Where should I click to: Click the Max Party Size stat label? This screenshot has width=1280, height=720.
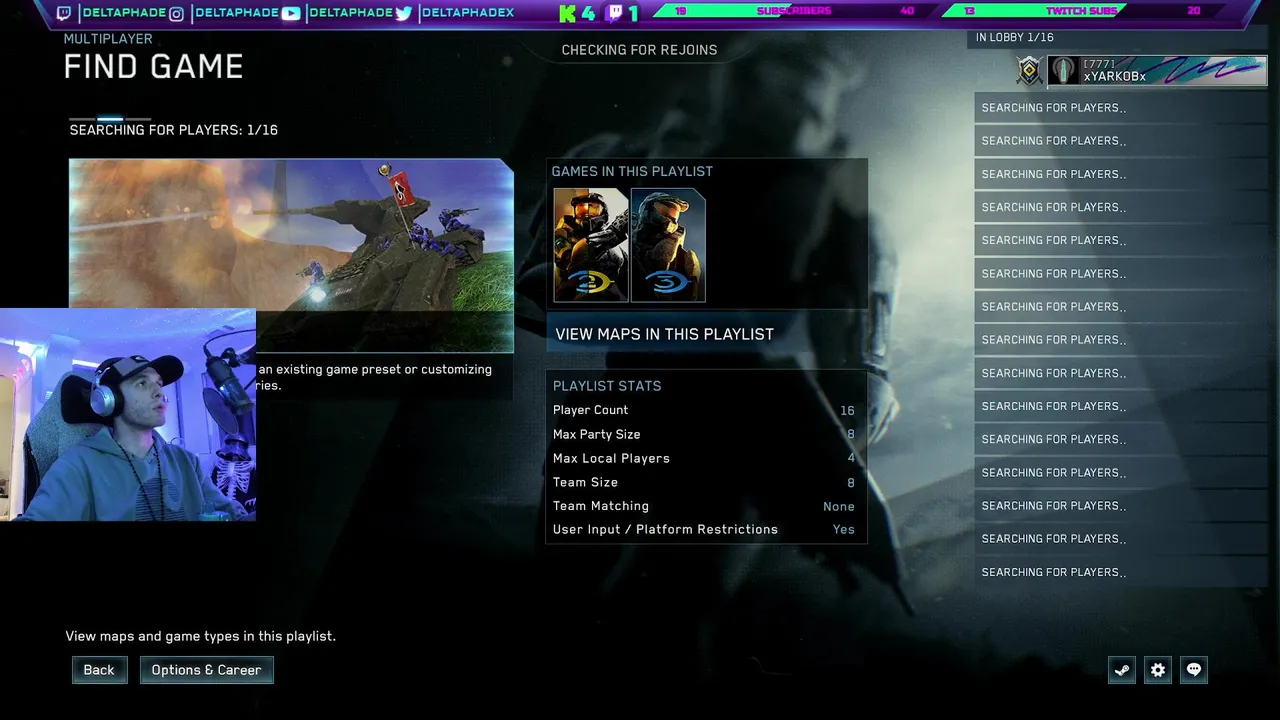point(597,434)
